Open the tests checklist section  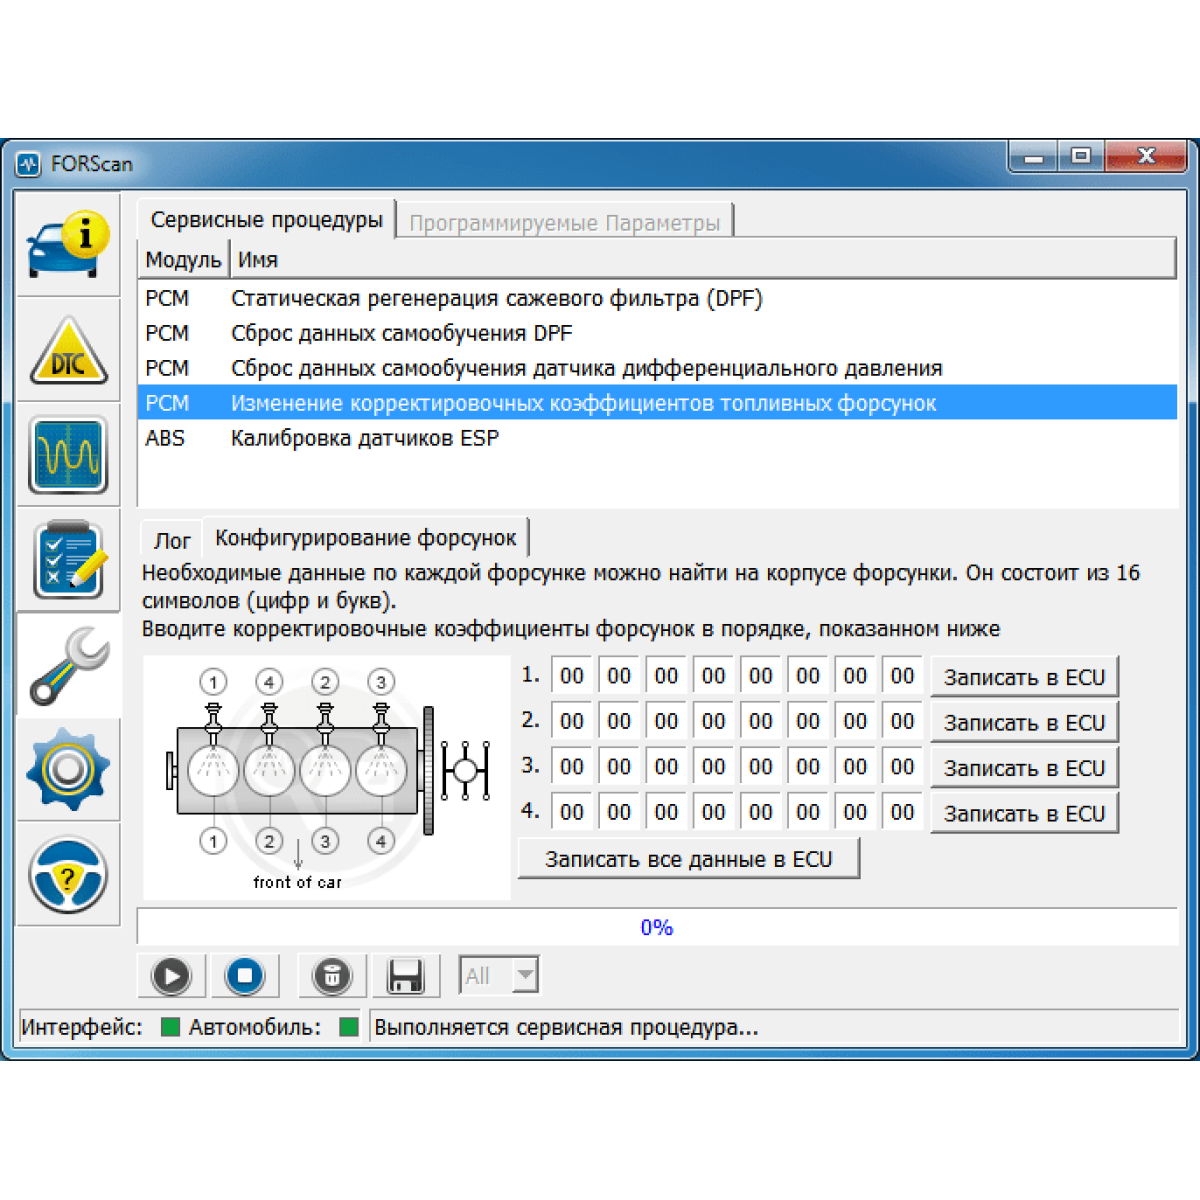tap(67, 560)
